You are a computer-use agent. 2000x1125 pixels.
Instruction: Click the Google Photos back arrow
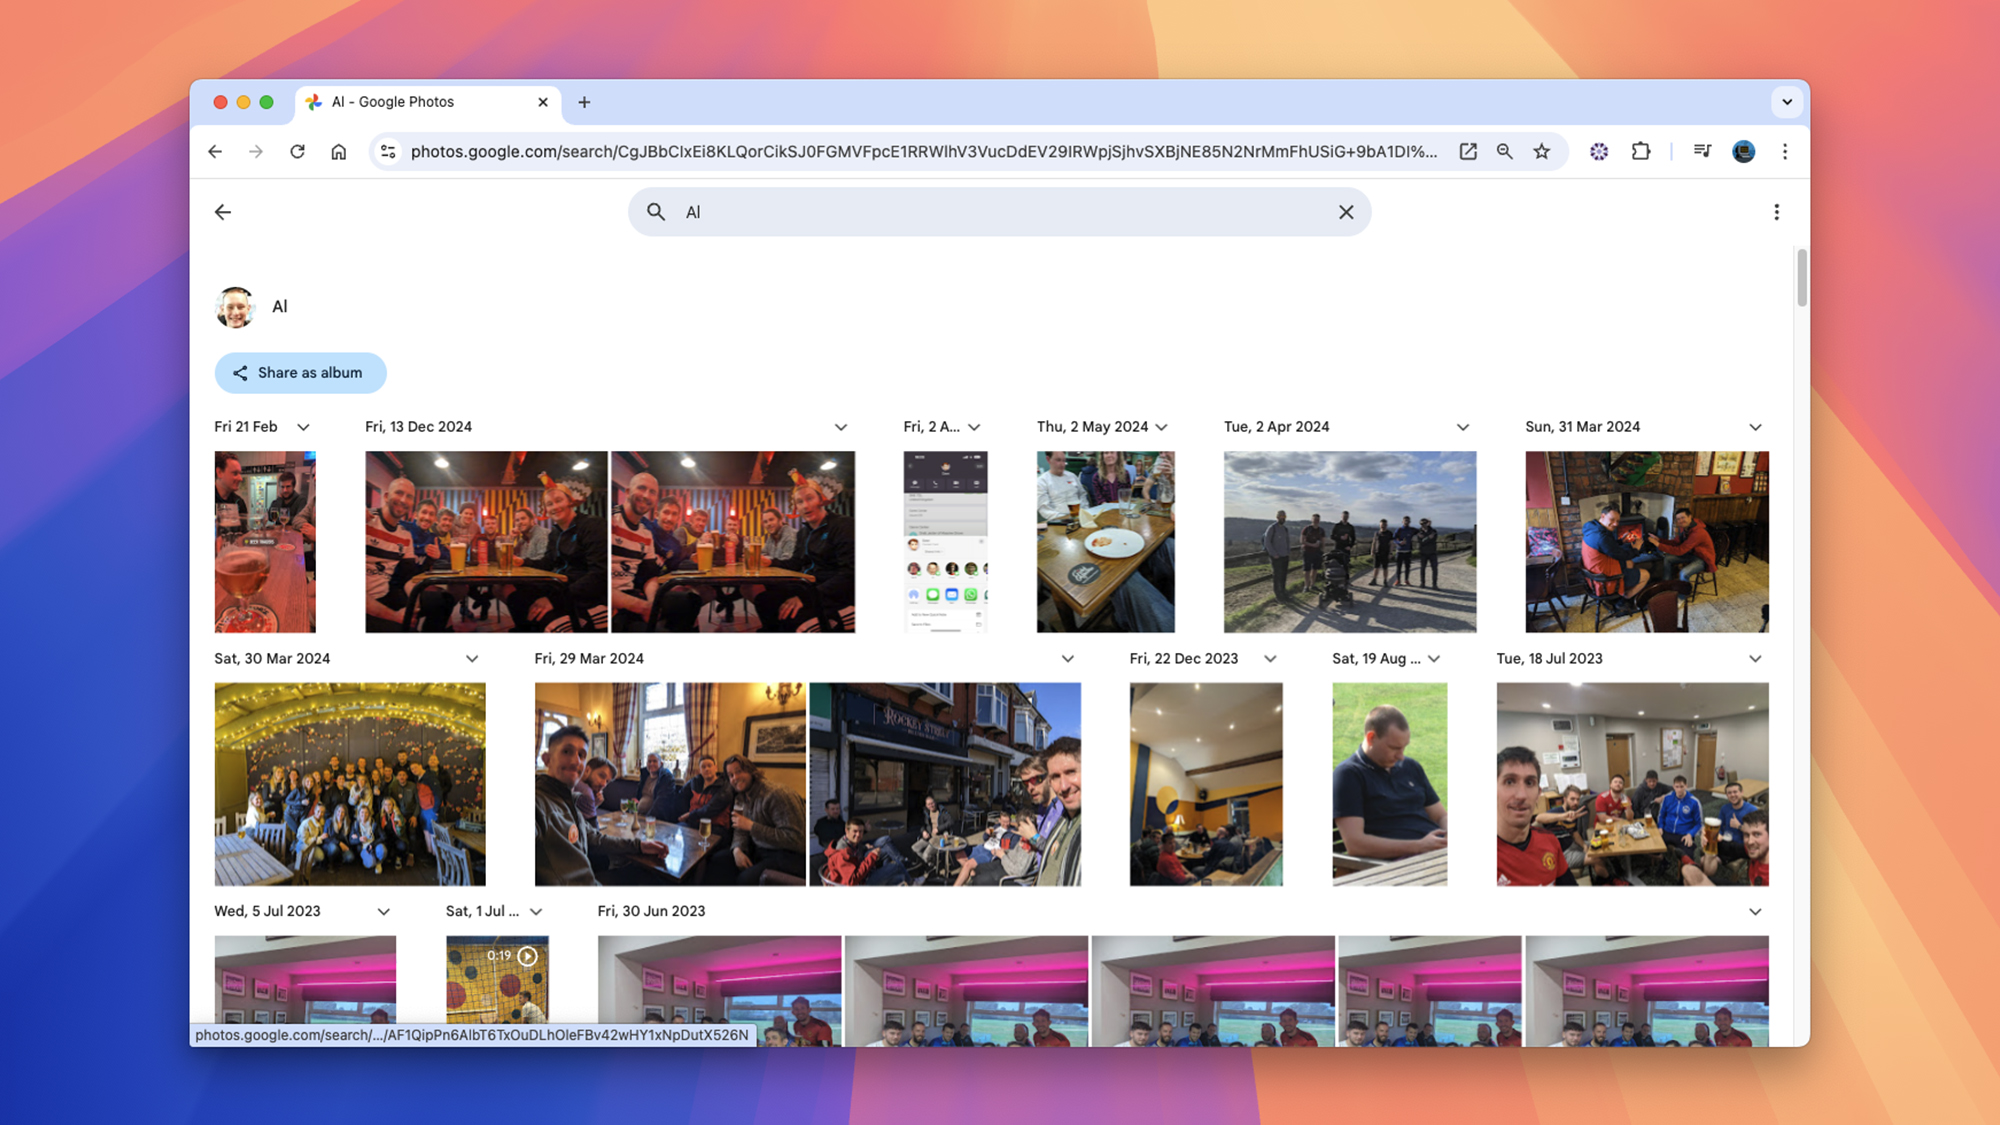(x=223, y=212)
